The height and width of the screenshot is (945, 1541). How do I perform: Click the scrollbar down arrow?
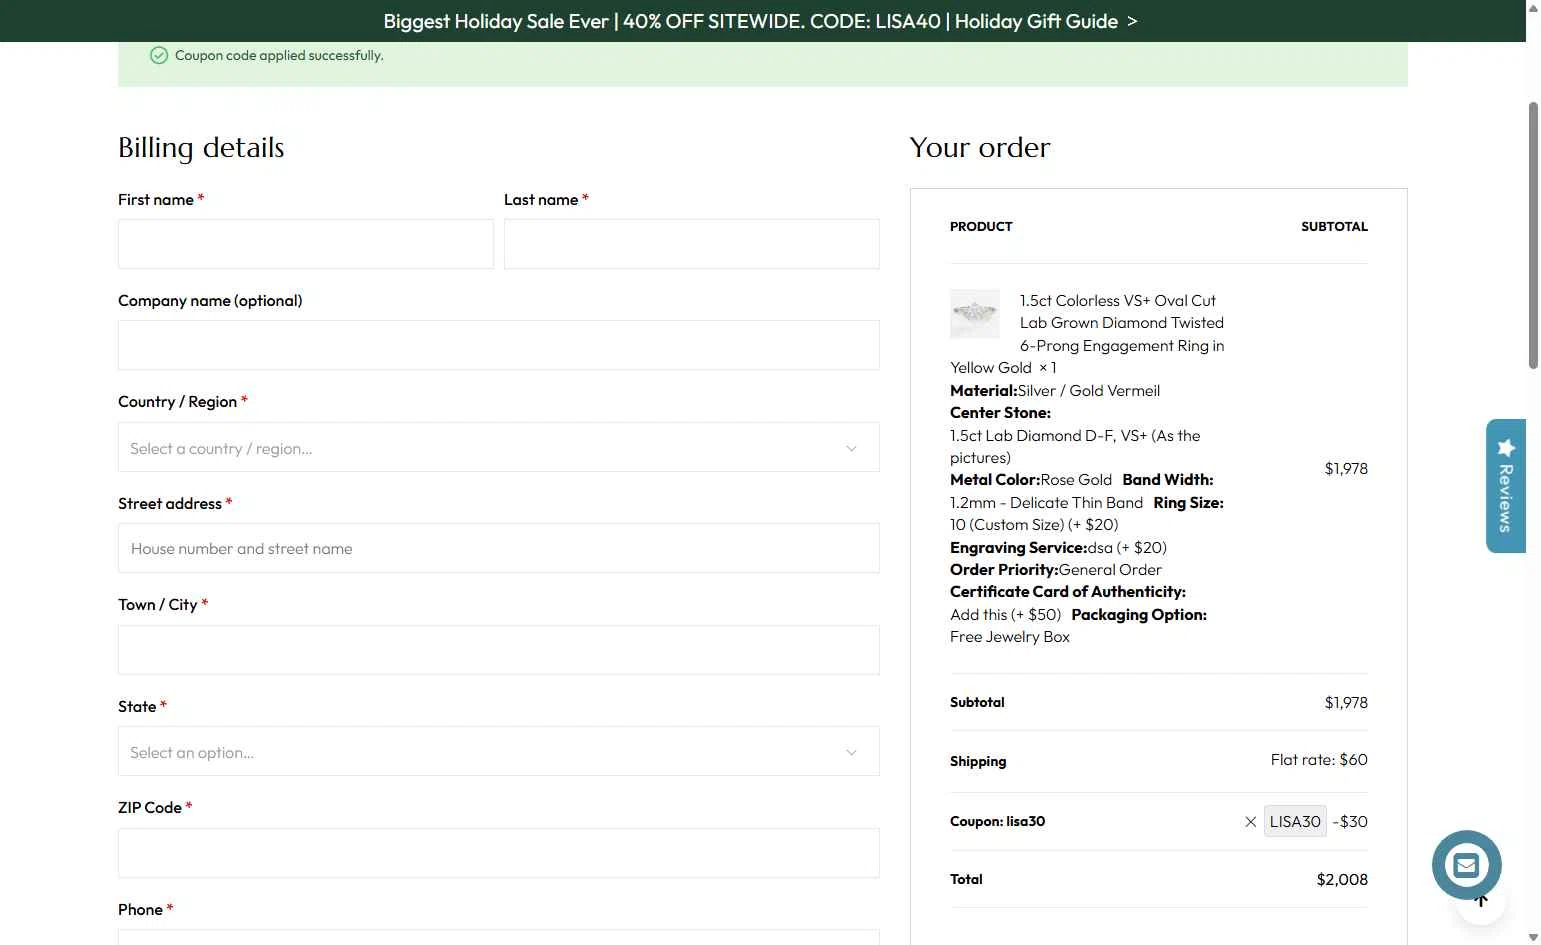tap(1533, 937)
